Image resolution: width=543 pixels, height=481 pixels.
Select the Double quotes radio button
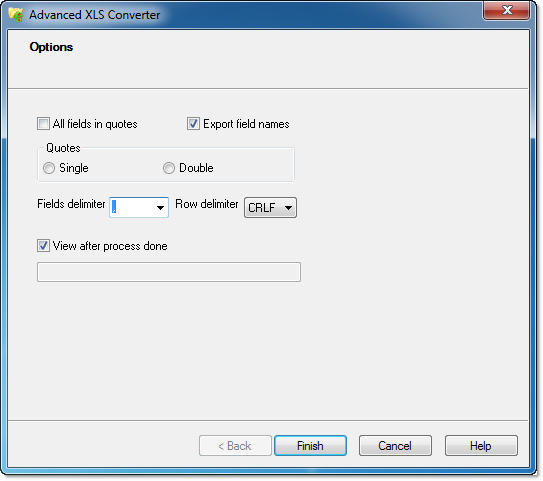(x=169, y=168)
